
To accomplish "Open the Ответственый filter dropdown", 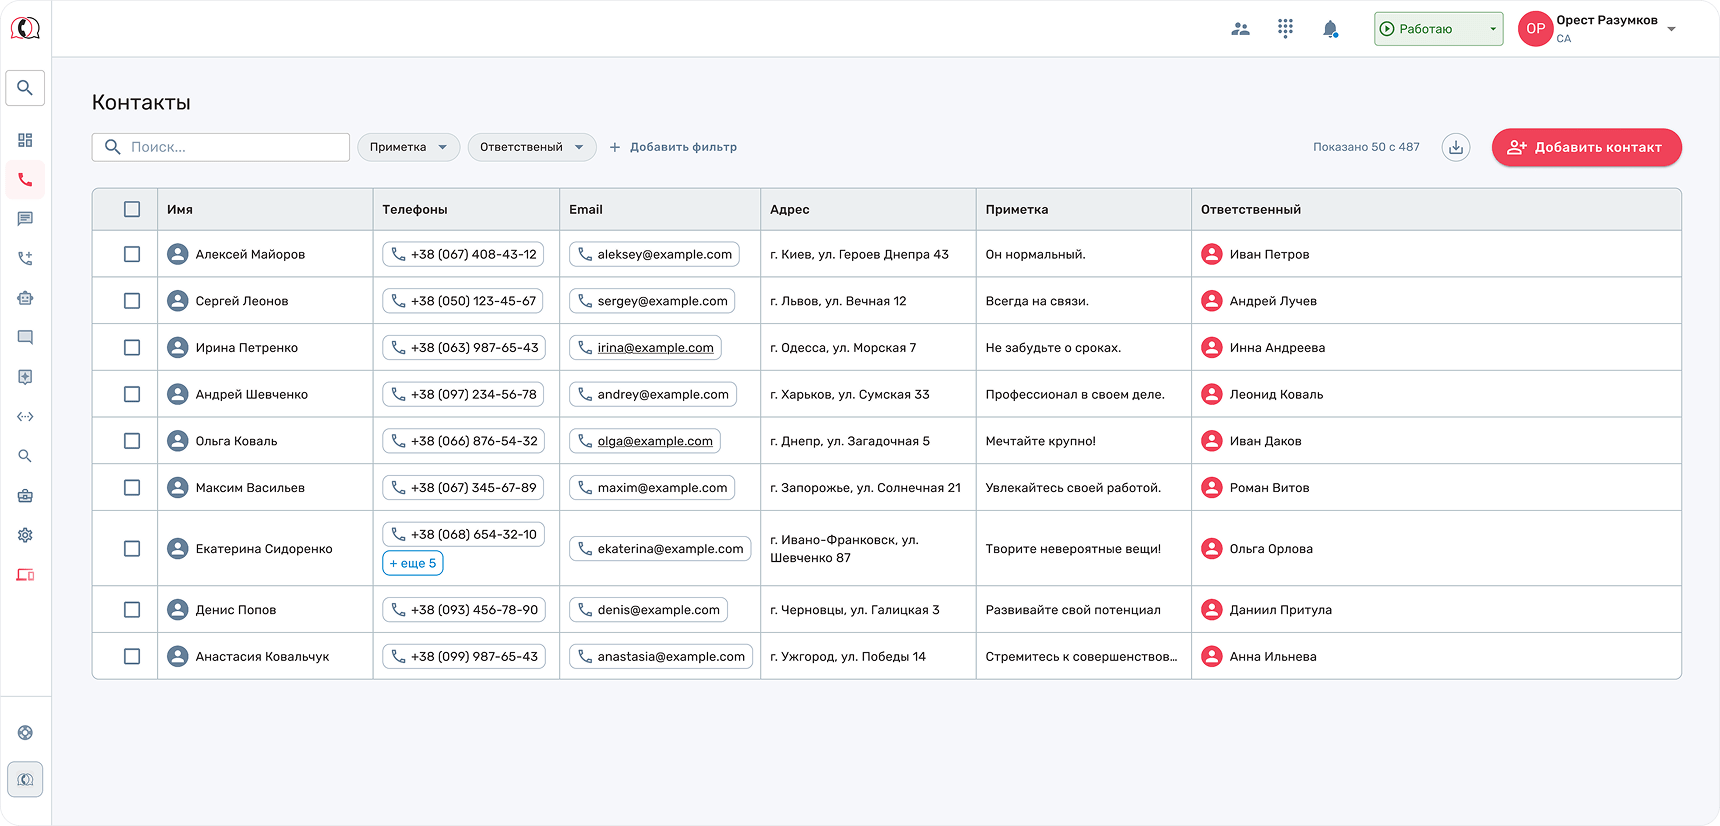I will coord(531,147).
